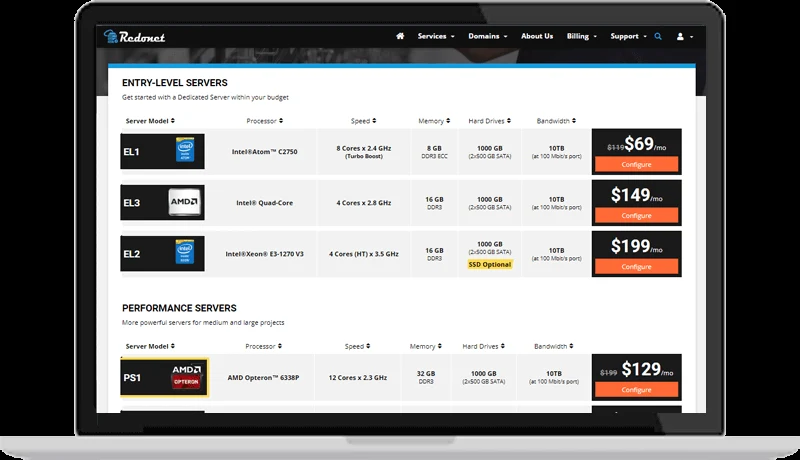Configure the EL1 server at $69

tap(636, 165)
